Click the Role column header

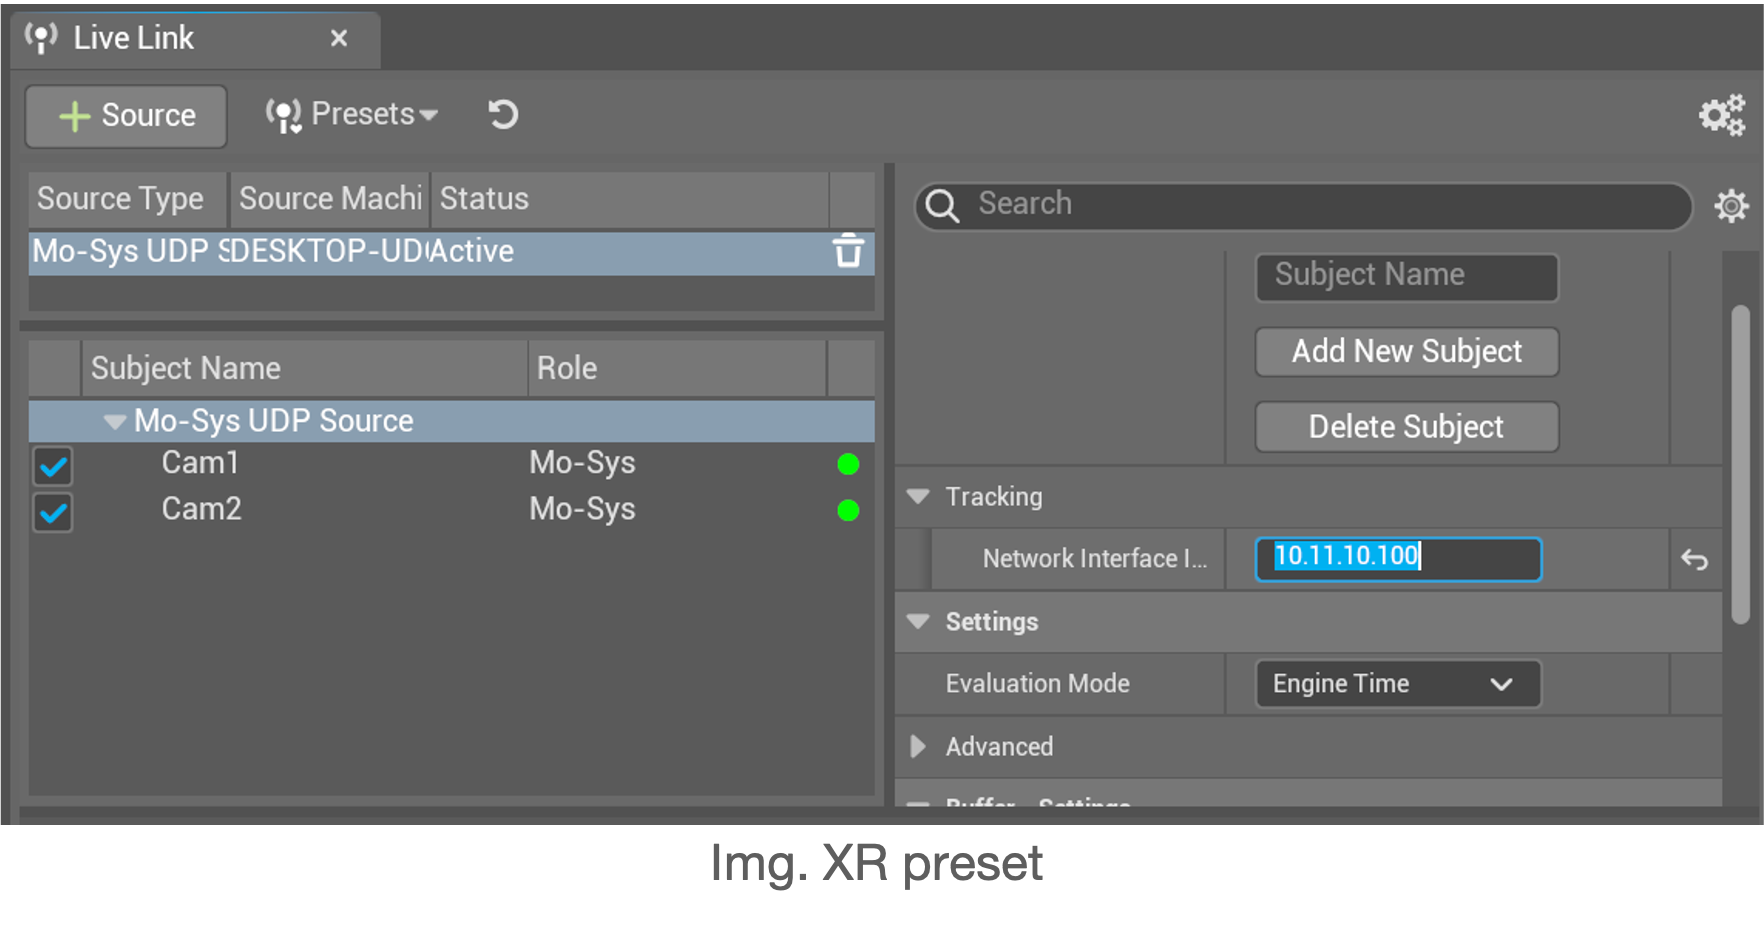click(x=677, y=368)
